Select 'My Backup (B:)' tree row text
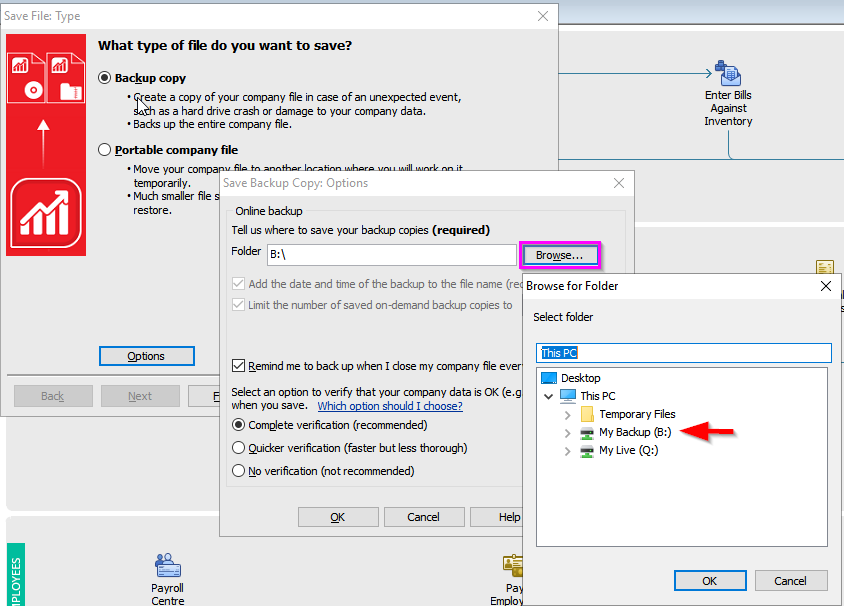 [635, 432]
